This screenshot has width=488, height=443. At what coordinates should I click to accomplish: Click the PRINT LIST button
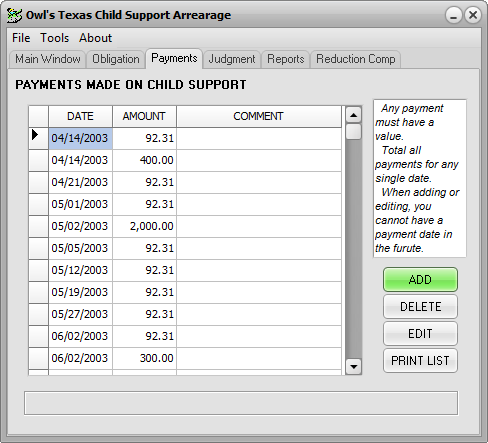420,361
